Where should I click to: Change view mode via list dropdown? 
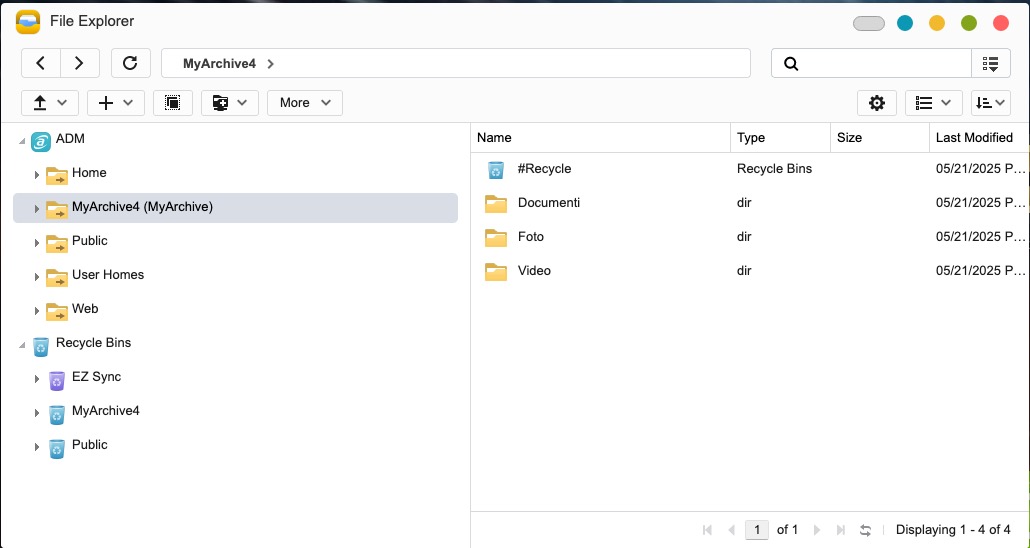tap(933, 103)
